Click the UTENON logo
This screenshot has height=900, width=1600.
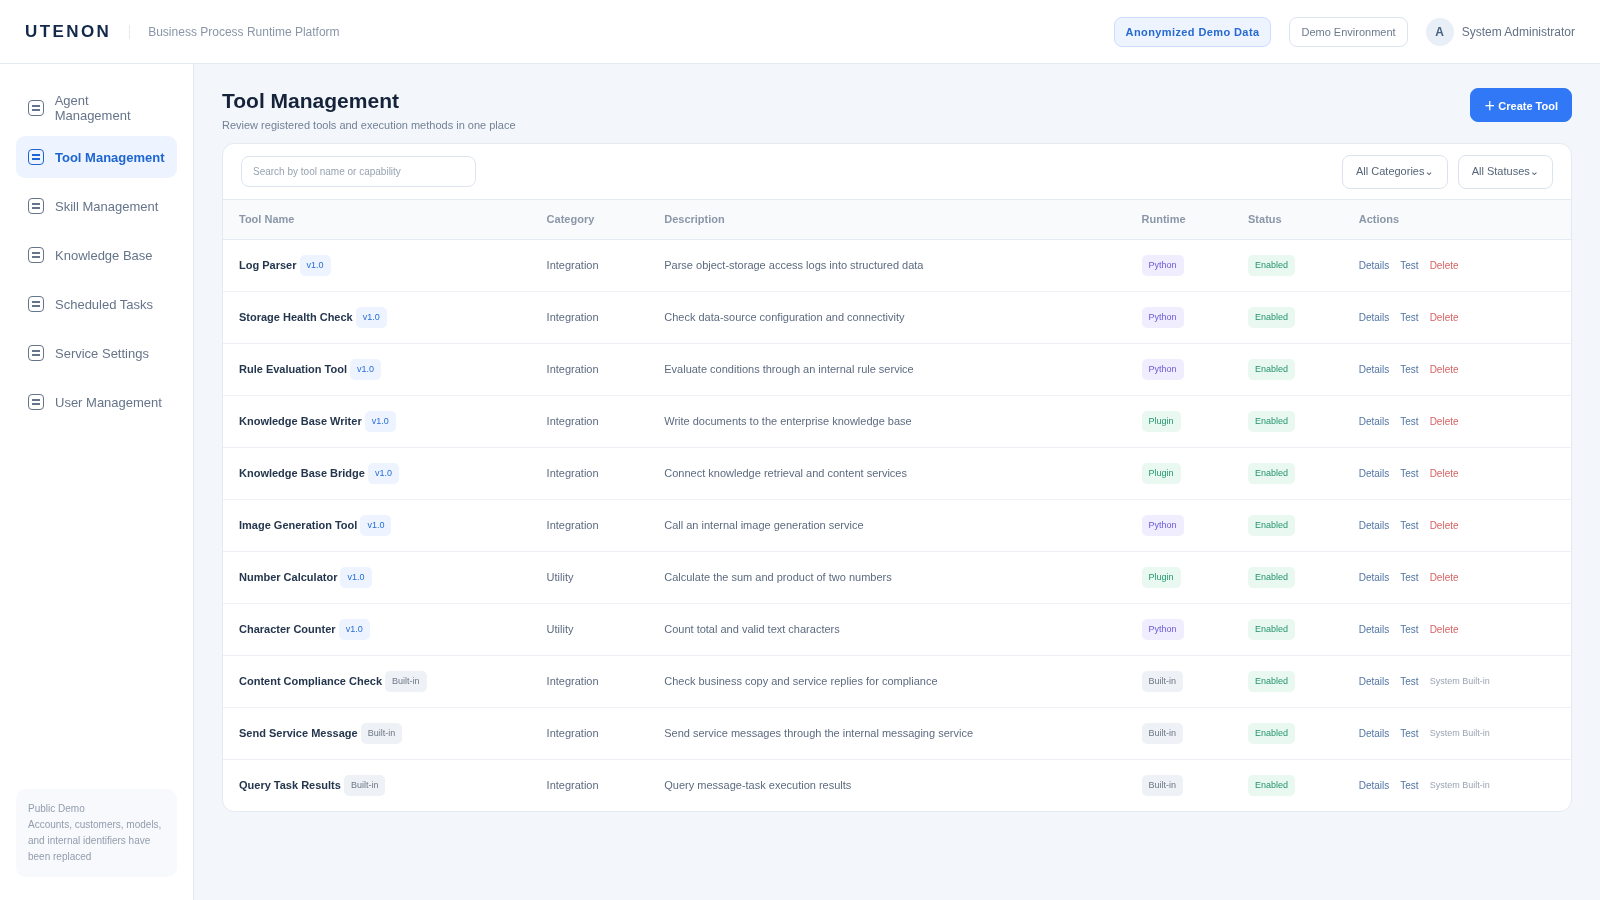(68, 32)
